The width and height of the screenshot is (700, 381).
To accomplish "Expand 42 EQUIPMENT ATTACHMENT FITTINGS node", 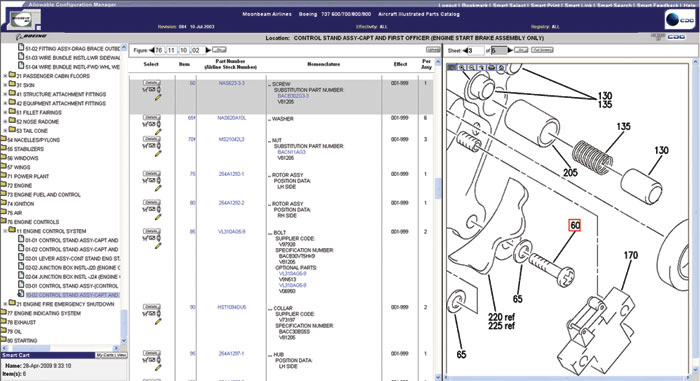I will pyautogui.click(x=5, y=103).
